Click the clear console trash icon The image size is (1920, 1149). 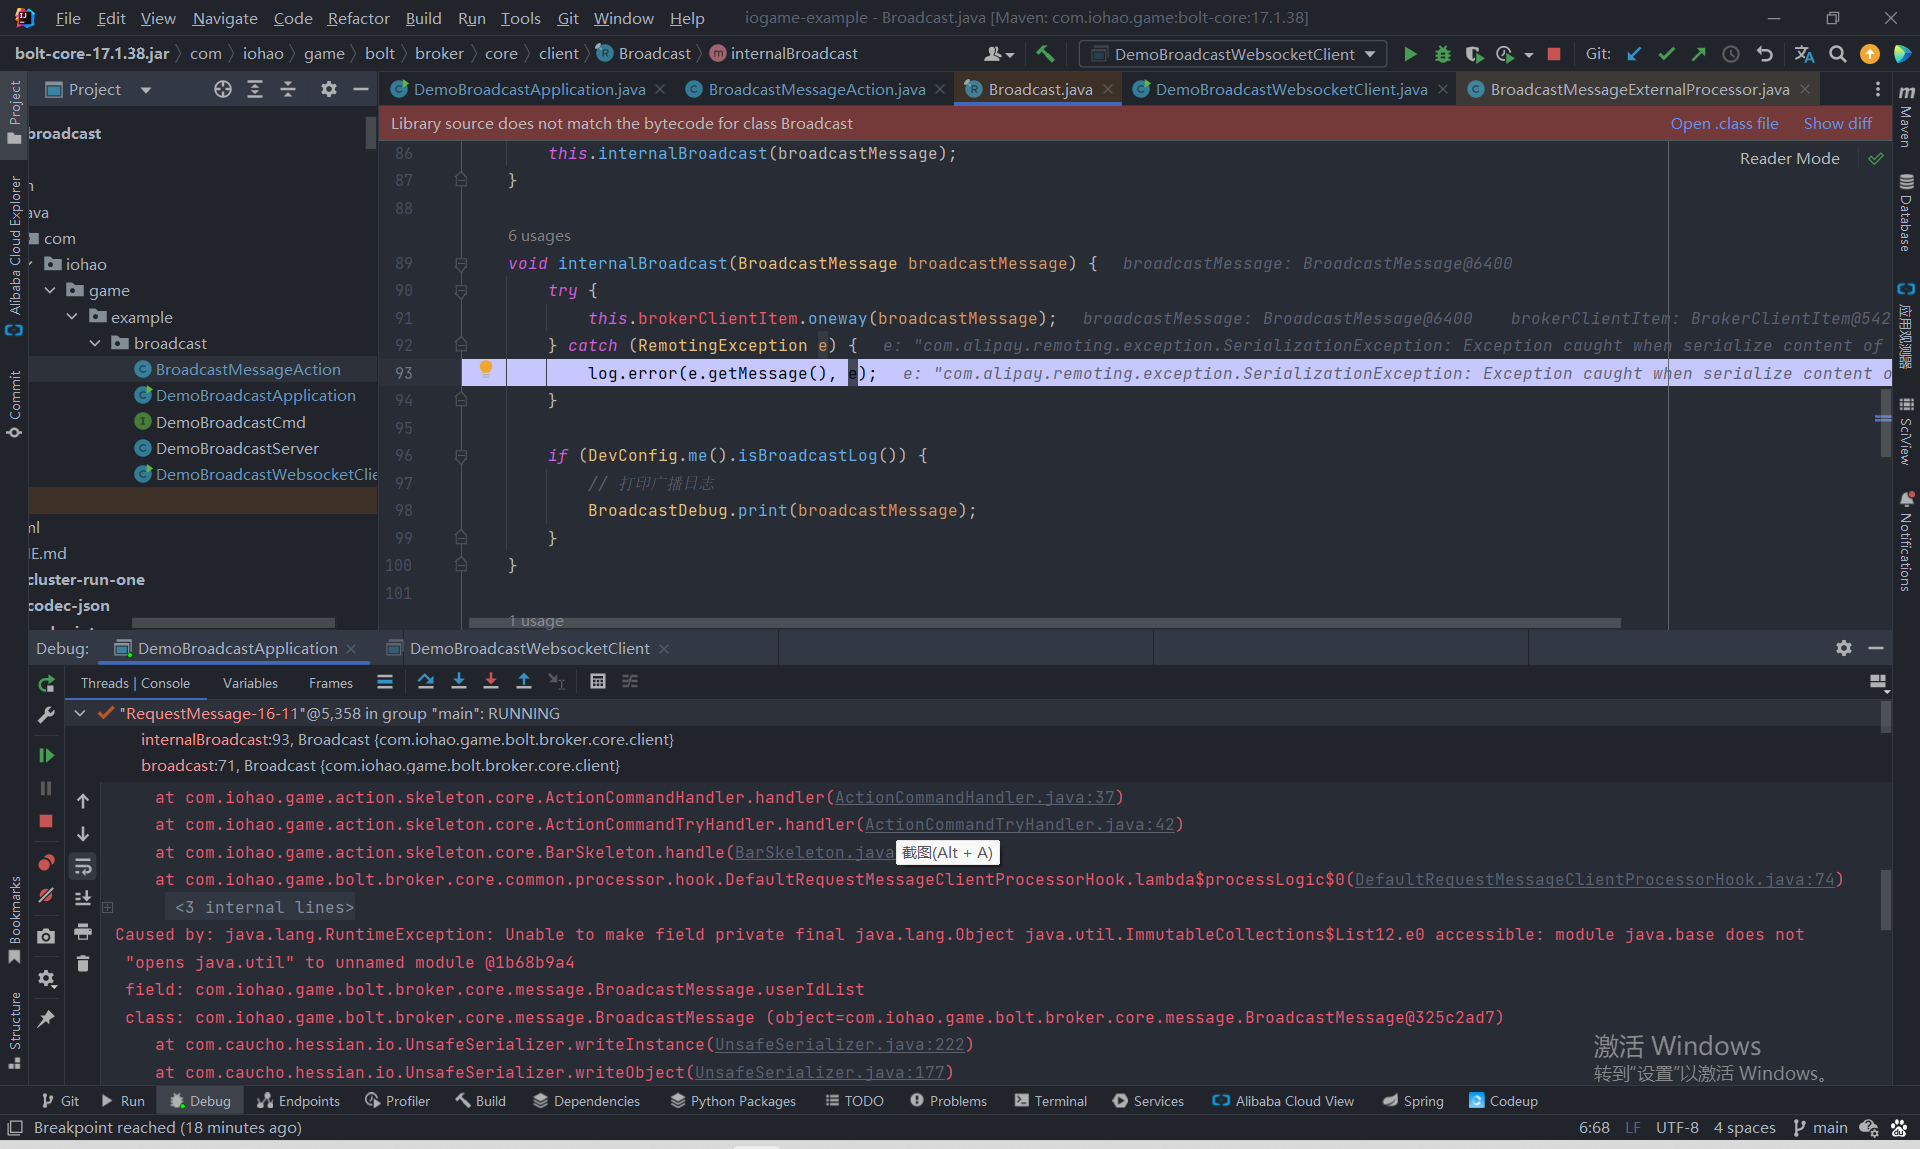(83, 963)
